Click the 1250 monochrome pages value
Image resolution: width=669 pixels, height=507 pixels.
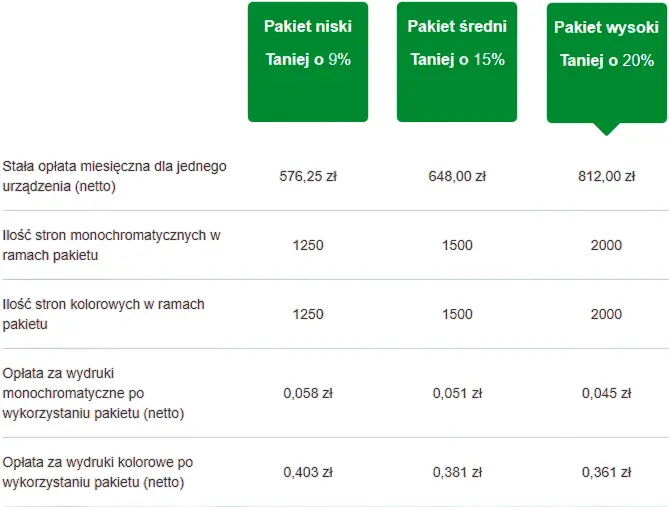[308, 245]
